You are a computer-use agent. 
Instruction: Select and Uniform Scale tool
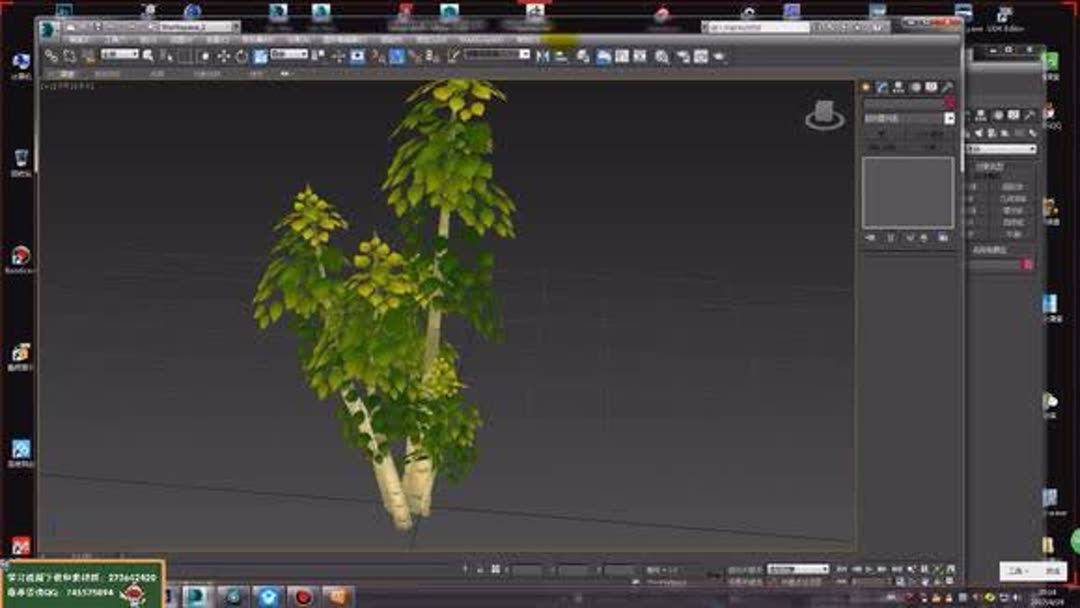coord(257,57)
